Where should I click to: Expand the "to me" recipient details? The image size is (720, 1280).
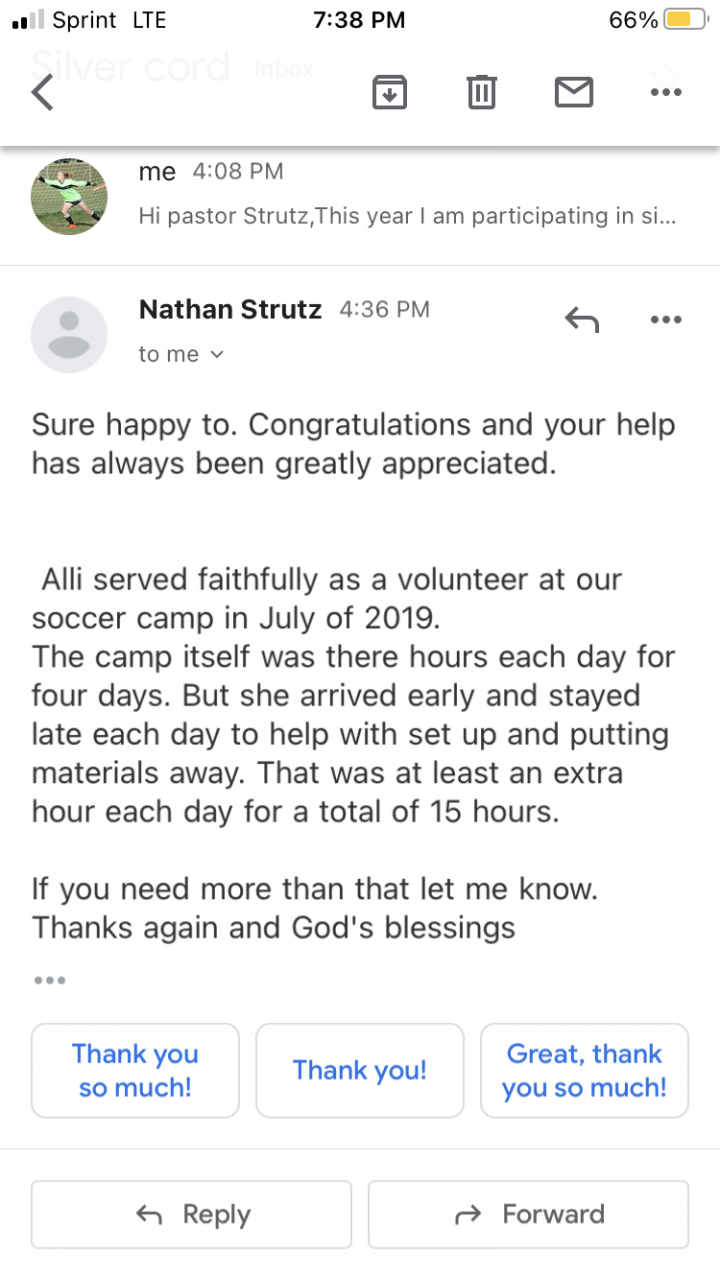point(181,354)
